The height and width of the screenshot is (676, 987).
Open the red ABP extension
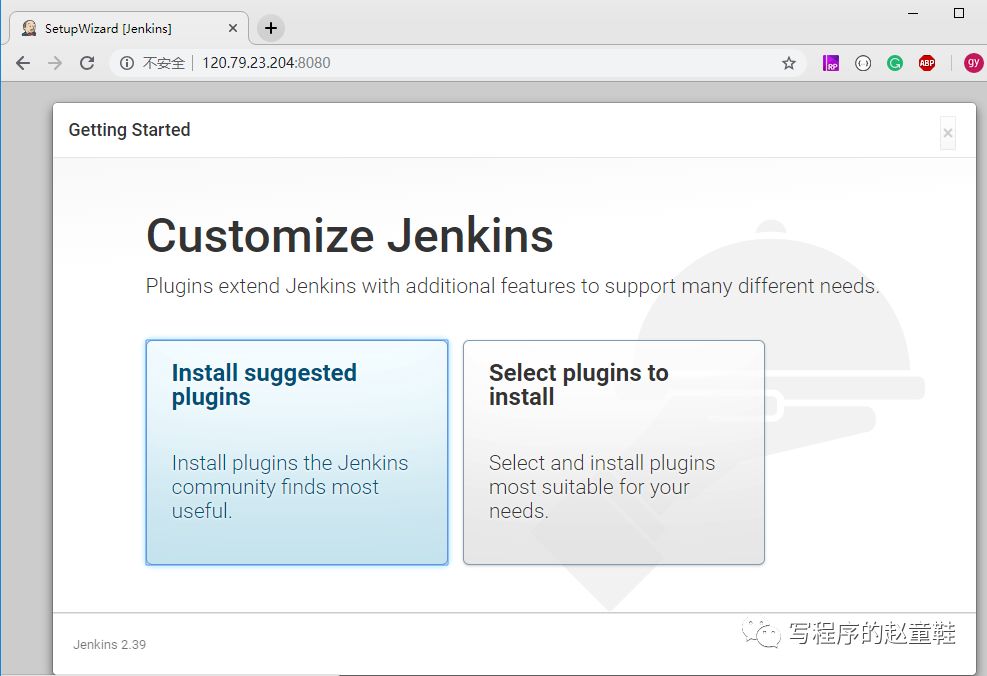point(927,63)
